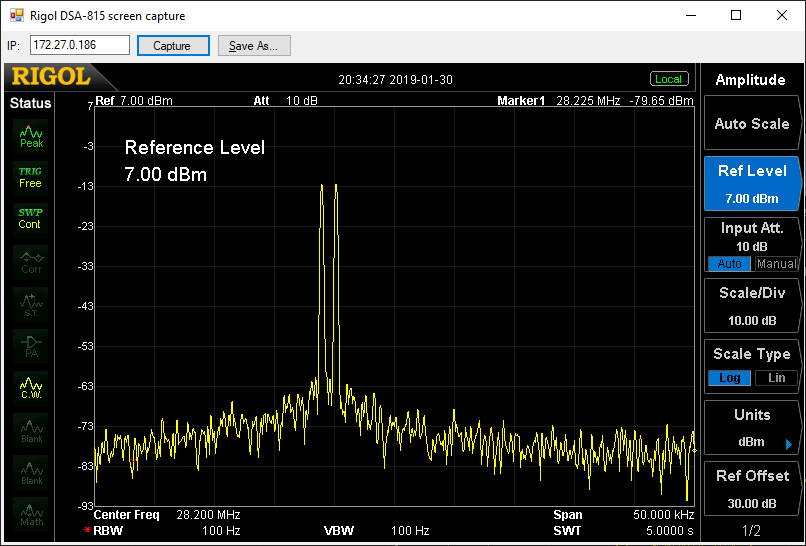Set input attenuation to Manual
This screenshot has width=806, height=546.
[x=776, y=264]
